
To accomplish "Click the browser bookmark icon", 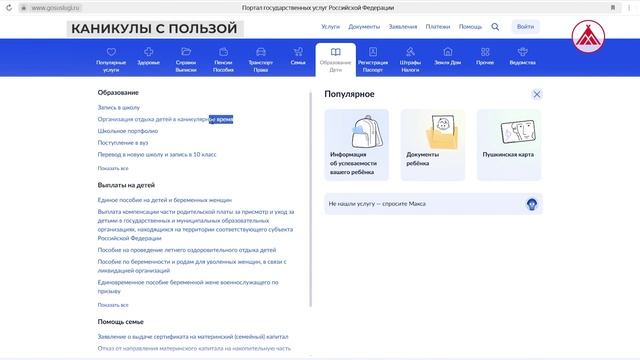I will coord(613,7).
